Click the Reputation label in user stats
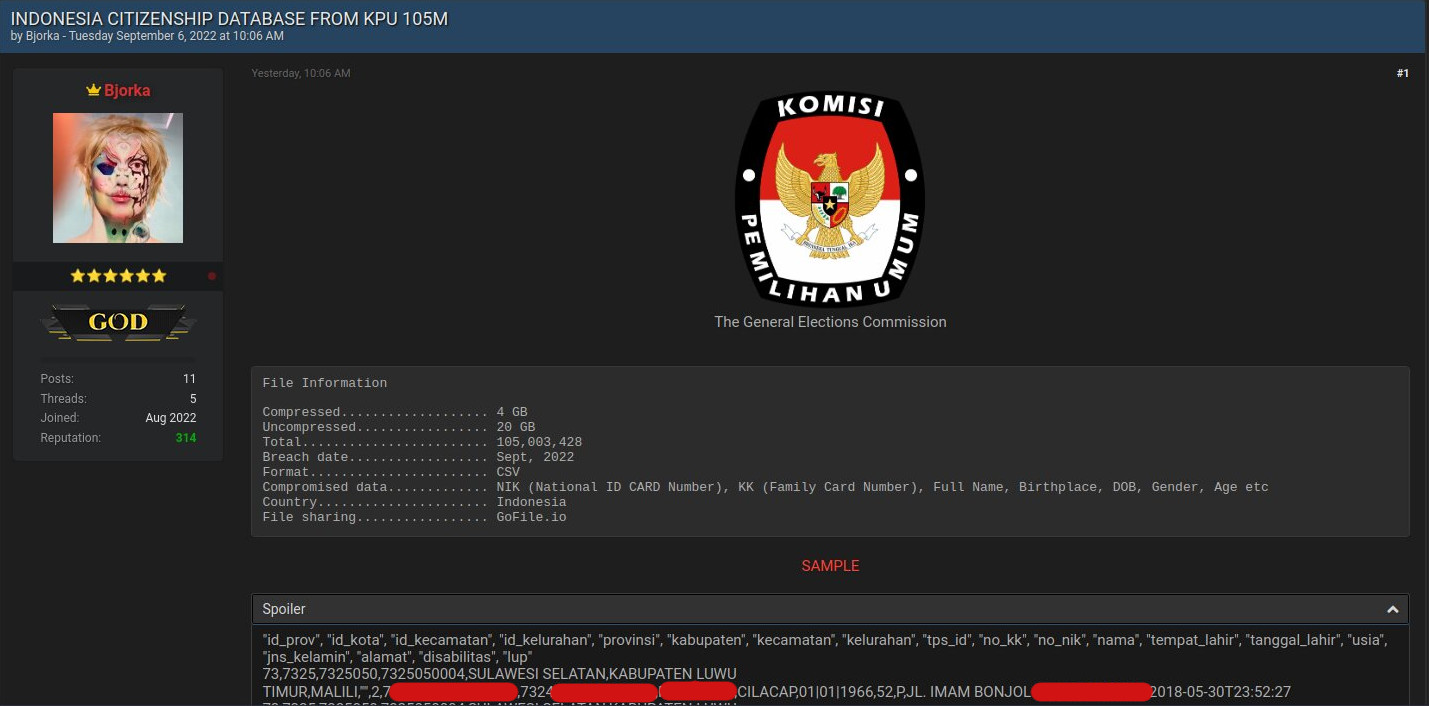 click(71, 438)
